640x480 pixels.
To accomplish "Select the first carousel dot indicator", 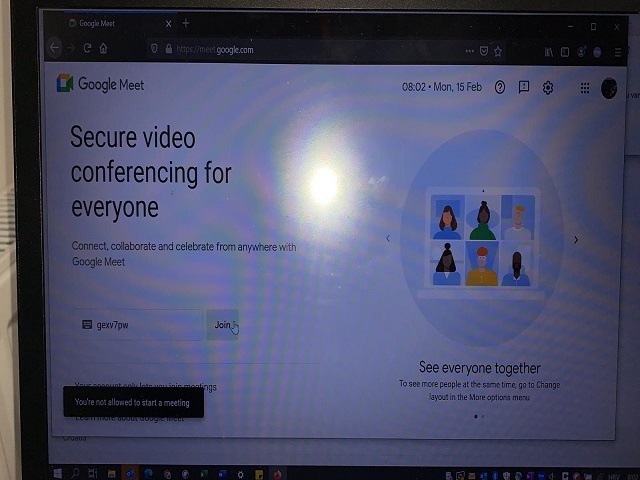I will point(476,416).
